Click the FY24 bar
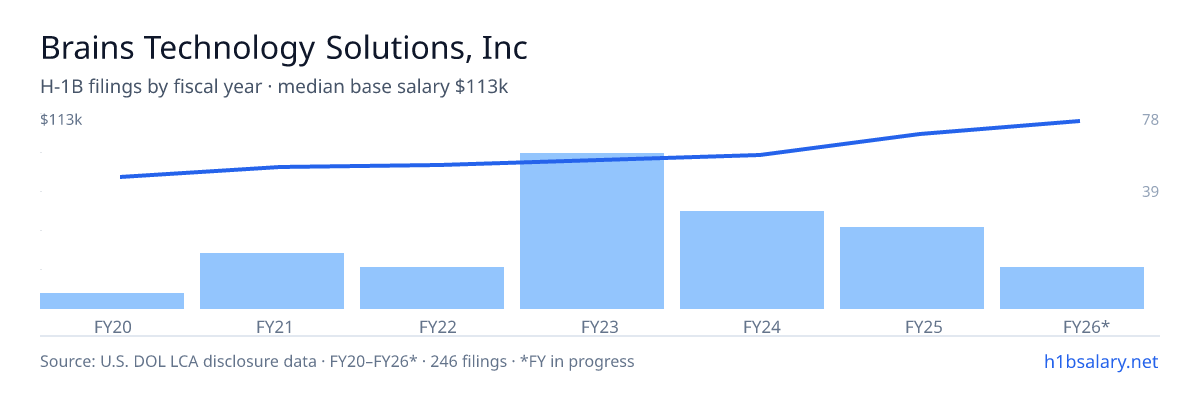Screen dimensions: 1200x400 coord(752,260)
